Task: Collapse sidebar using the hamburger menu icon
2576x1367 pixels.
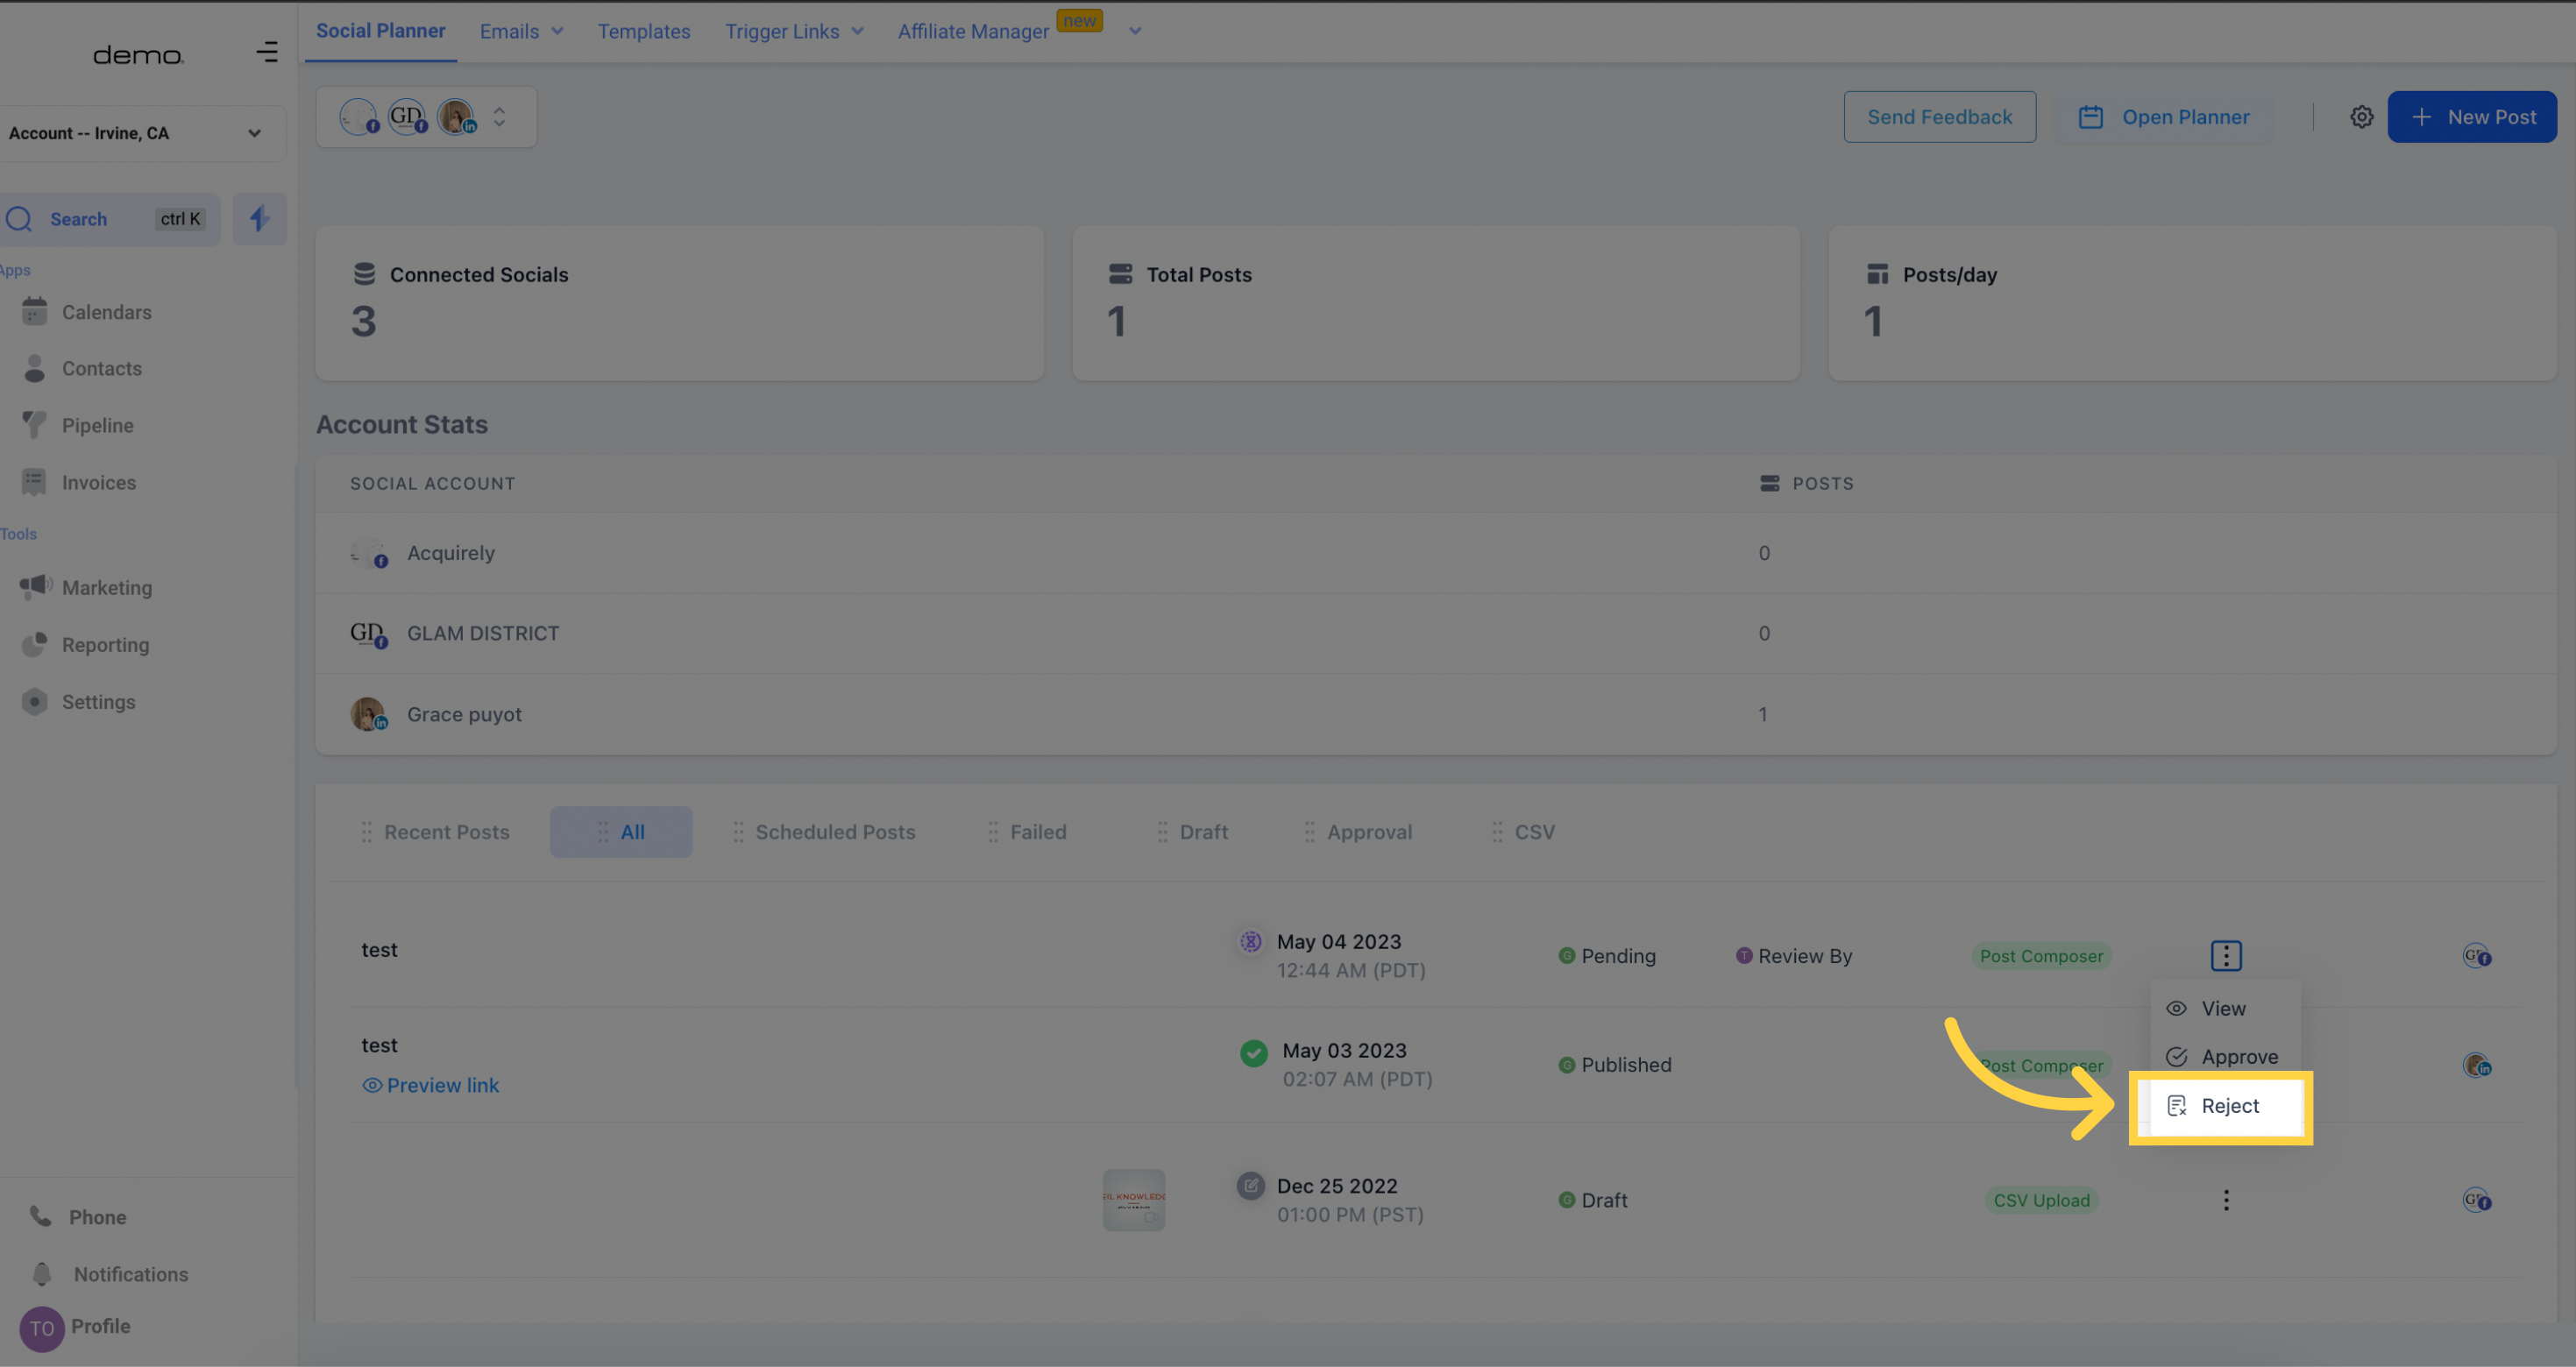Action: pyautogui.click(x=267, y=52)
